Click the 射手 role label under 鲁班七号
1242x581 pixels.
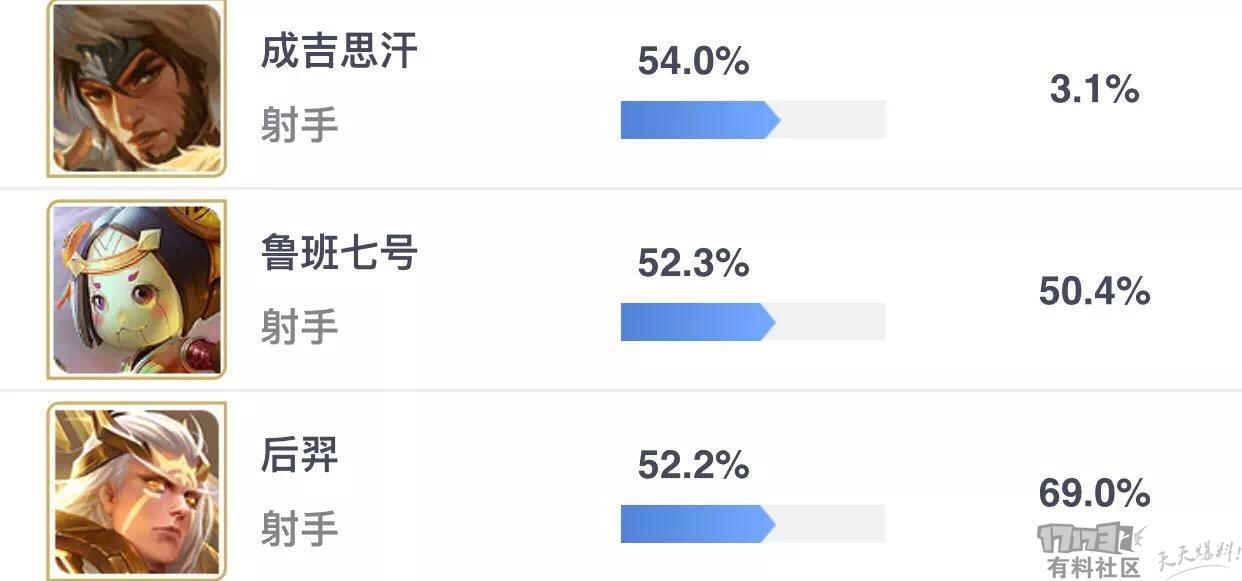(x=299, y=326)
